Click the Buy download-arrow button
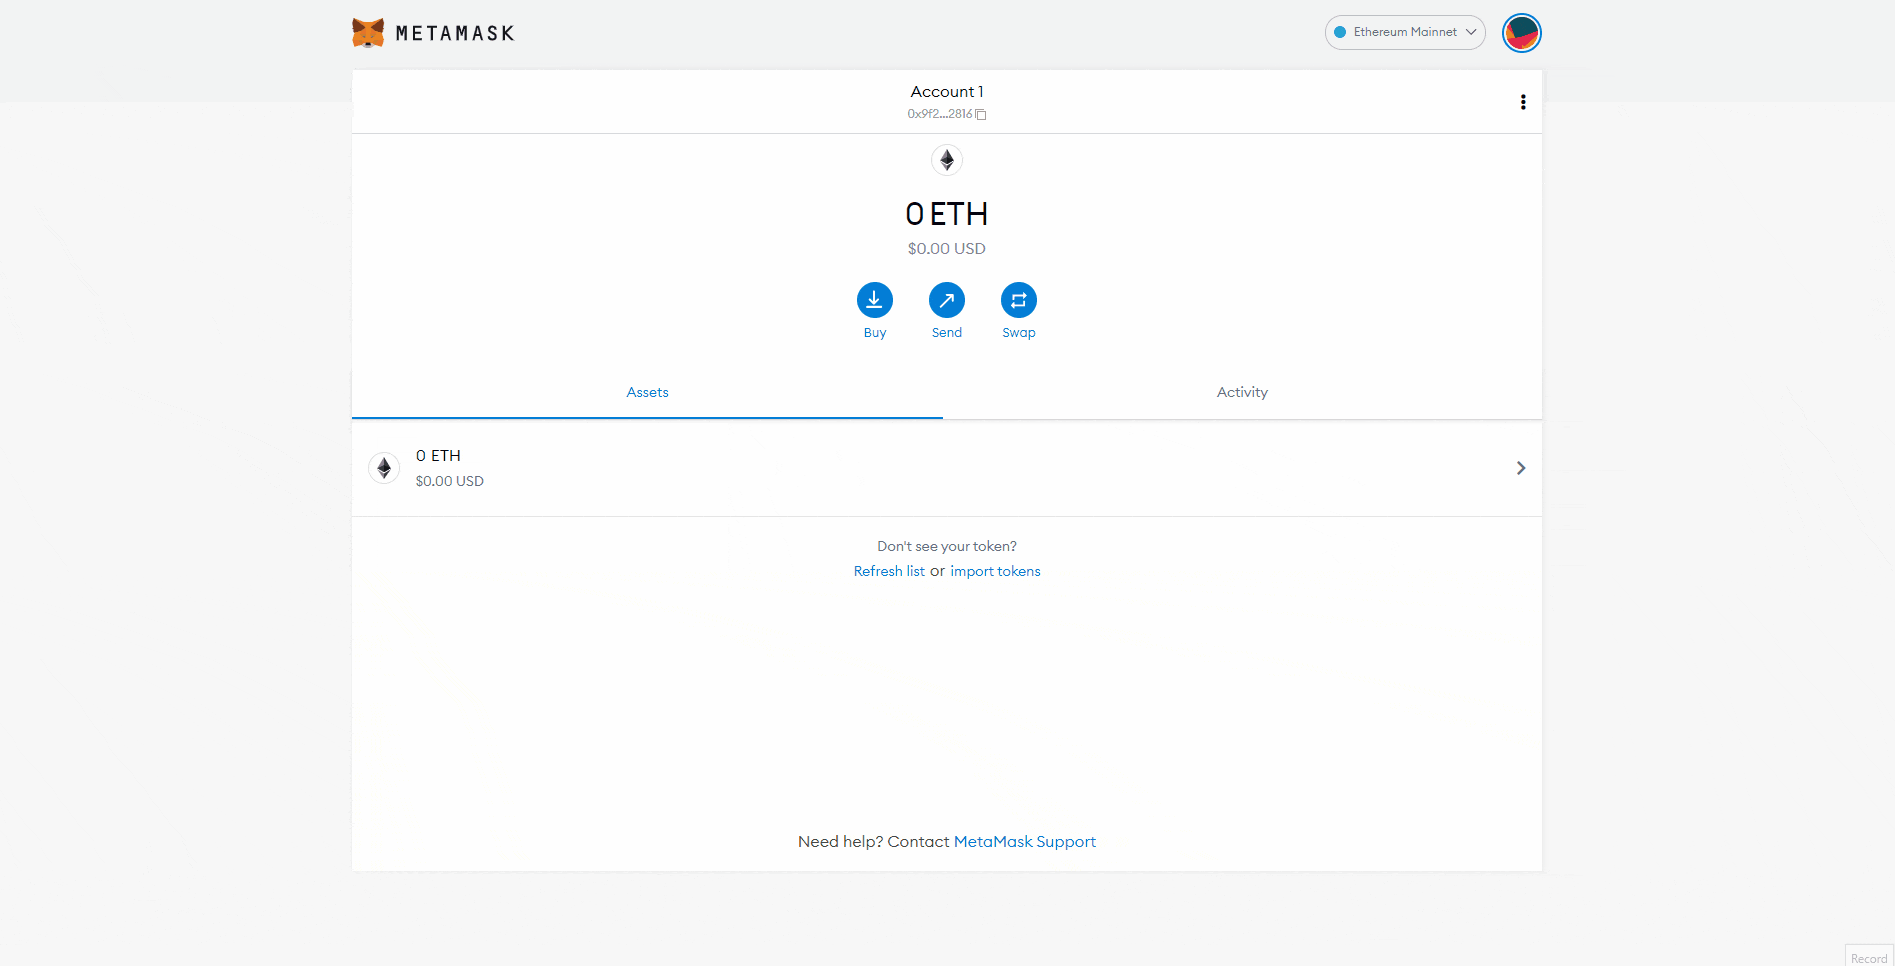Viewport: 1895px width, 966px height. point(875,300)
